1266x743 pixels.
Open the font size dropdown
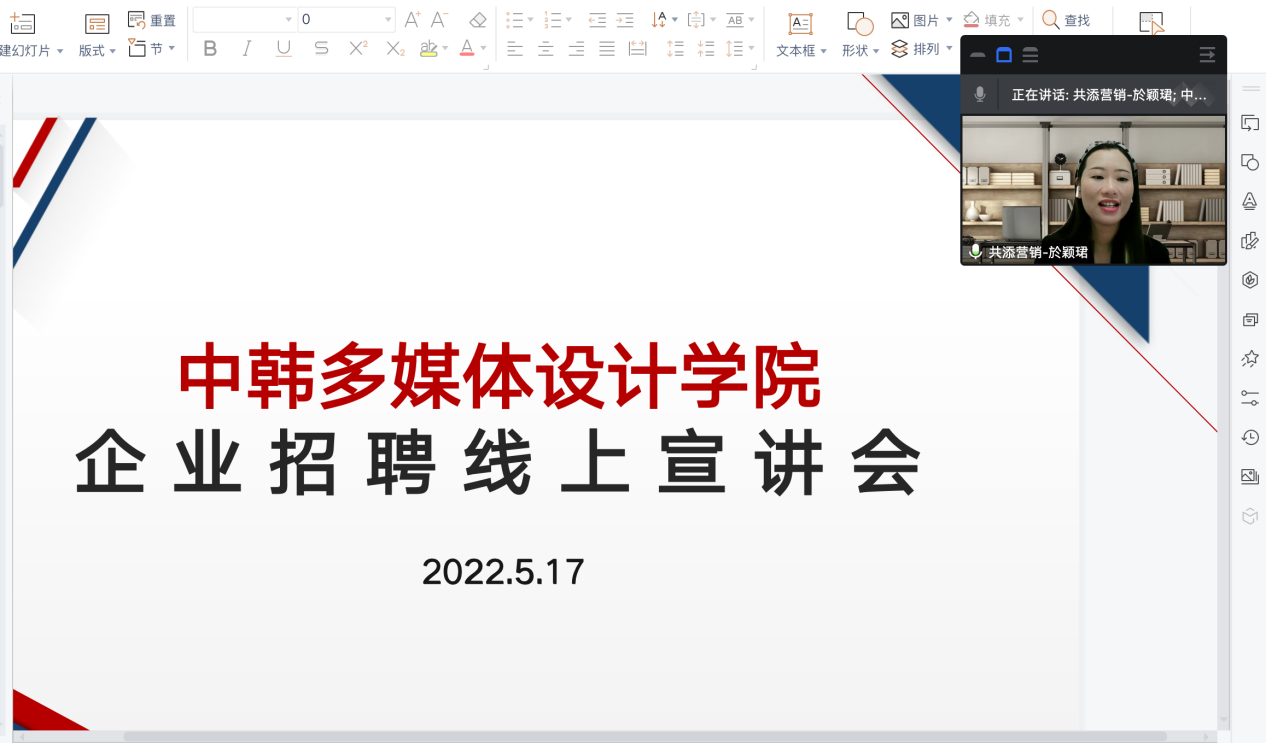388,20
